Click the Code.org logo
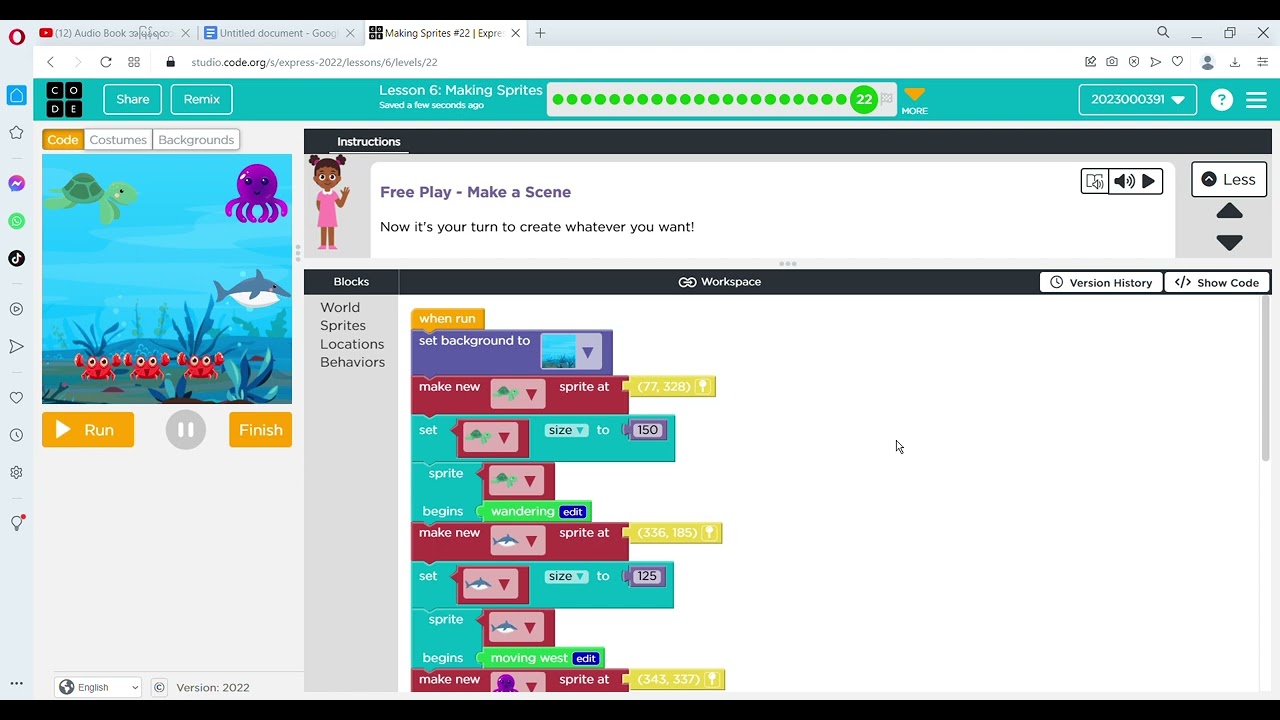 65,100
